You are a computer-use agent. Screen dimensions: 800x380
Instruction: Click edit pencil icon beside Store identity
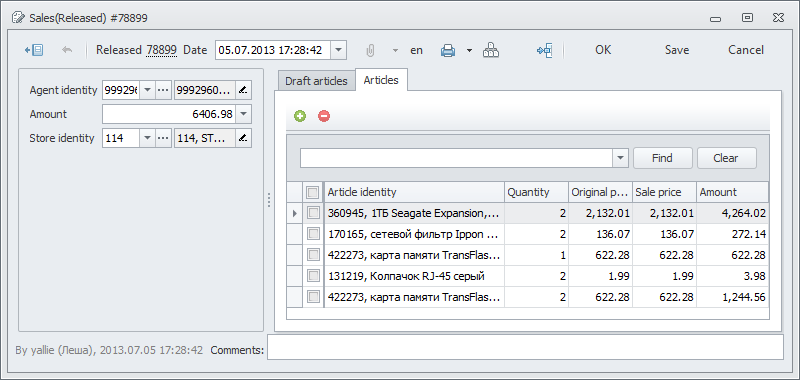pos(243,138)
